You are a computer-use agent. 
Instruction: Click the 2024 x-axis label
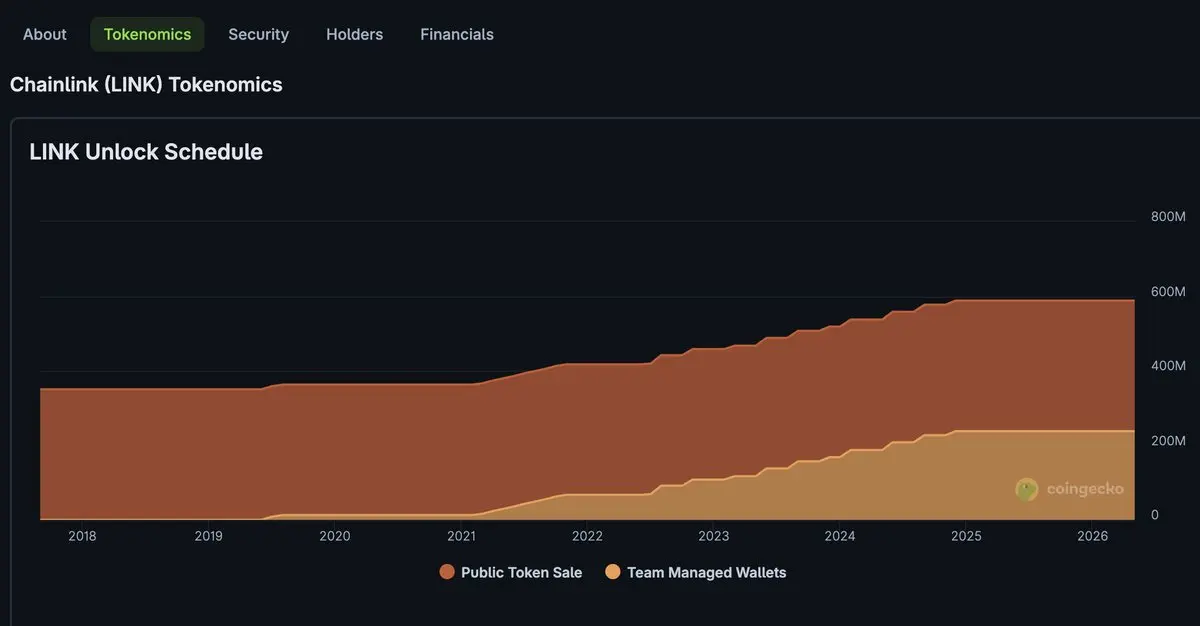tap(840, 536)
